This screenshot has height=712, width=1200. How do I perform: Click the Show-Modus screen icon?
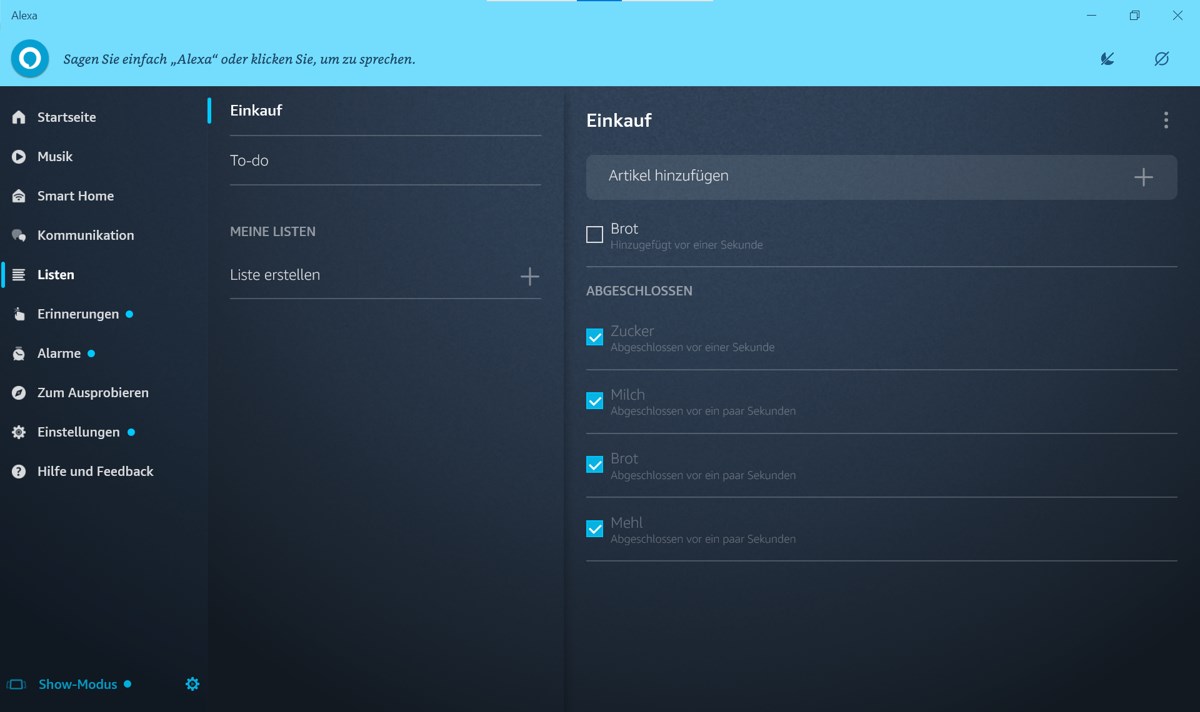click(x=16, y=685)
